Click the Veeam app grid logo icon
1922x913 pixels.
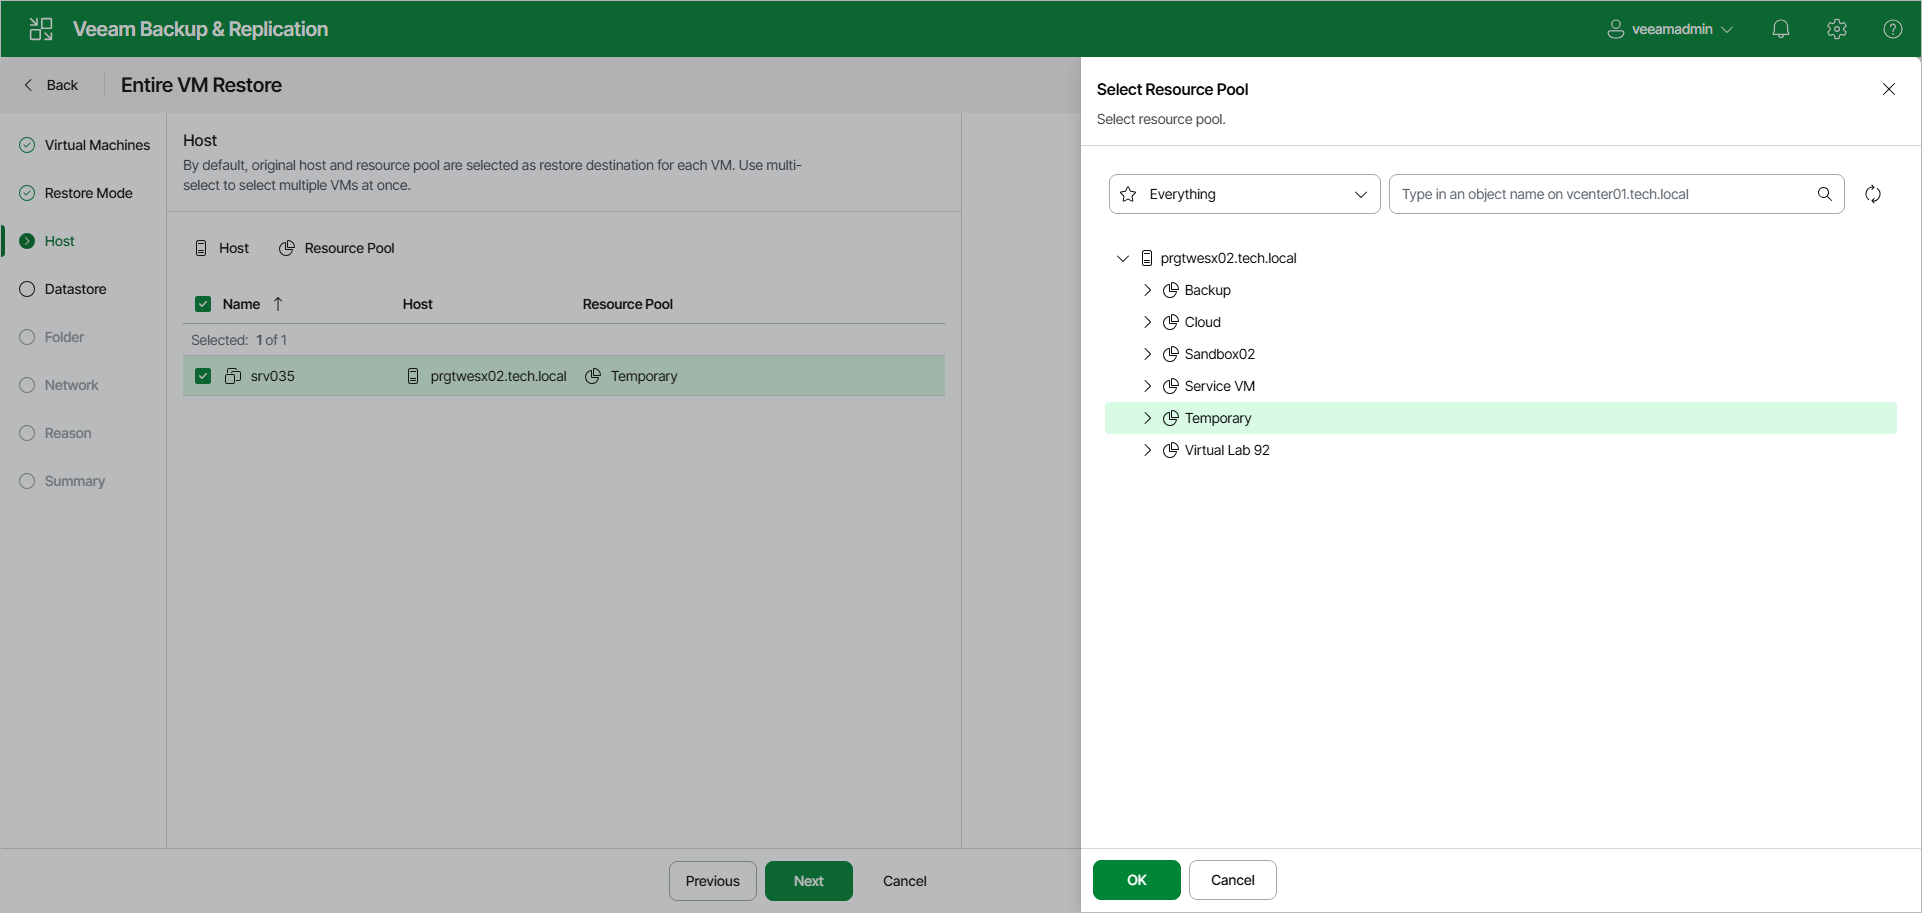41,29
